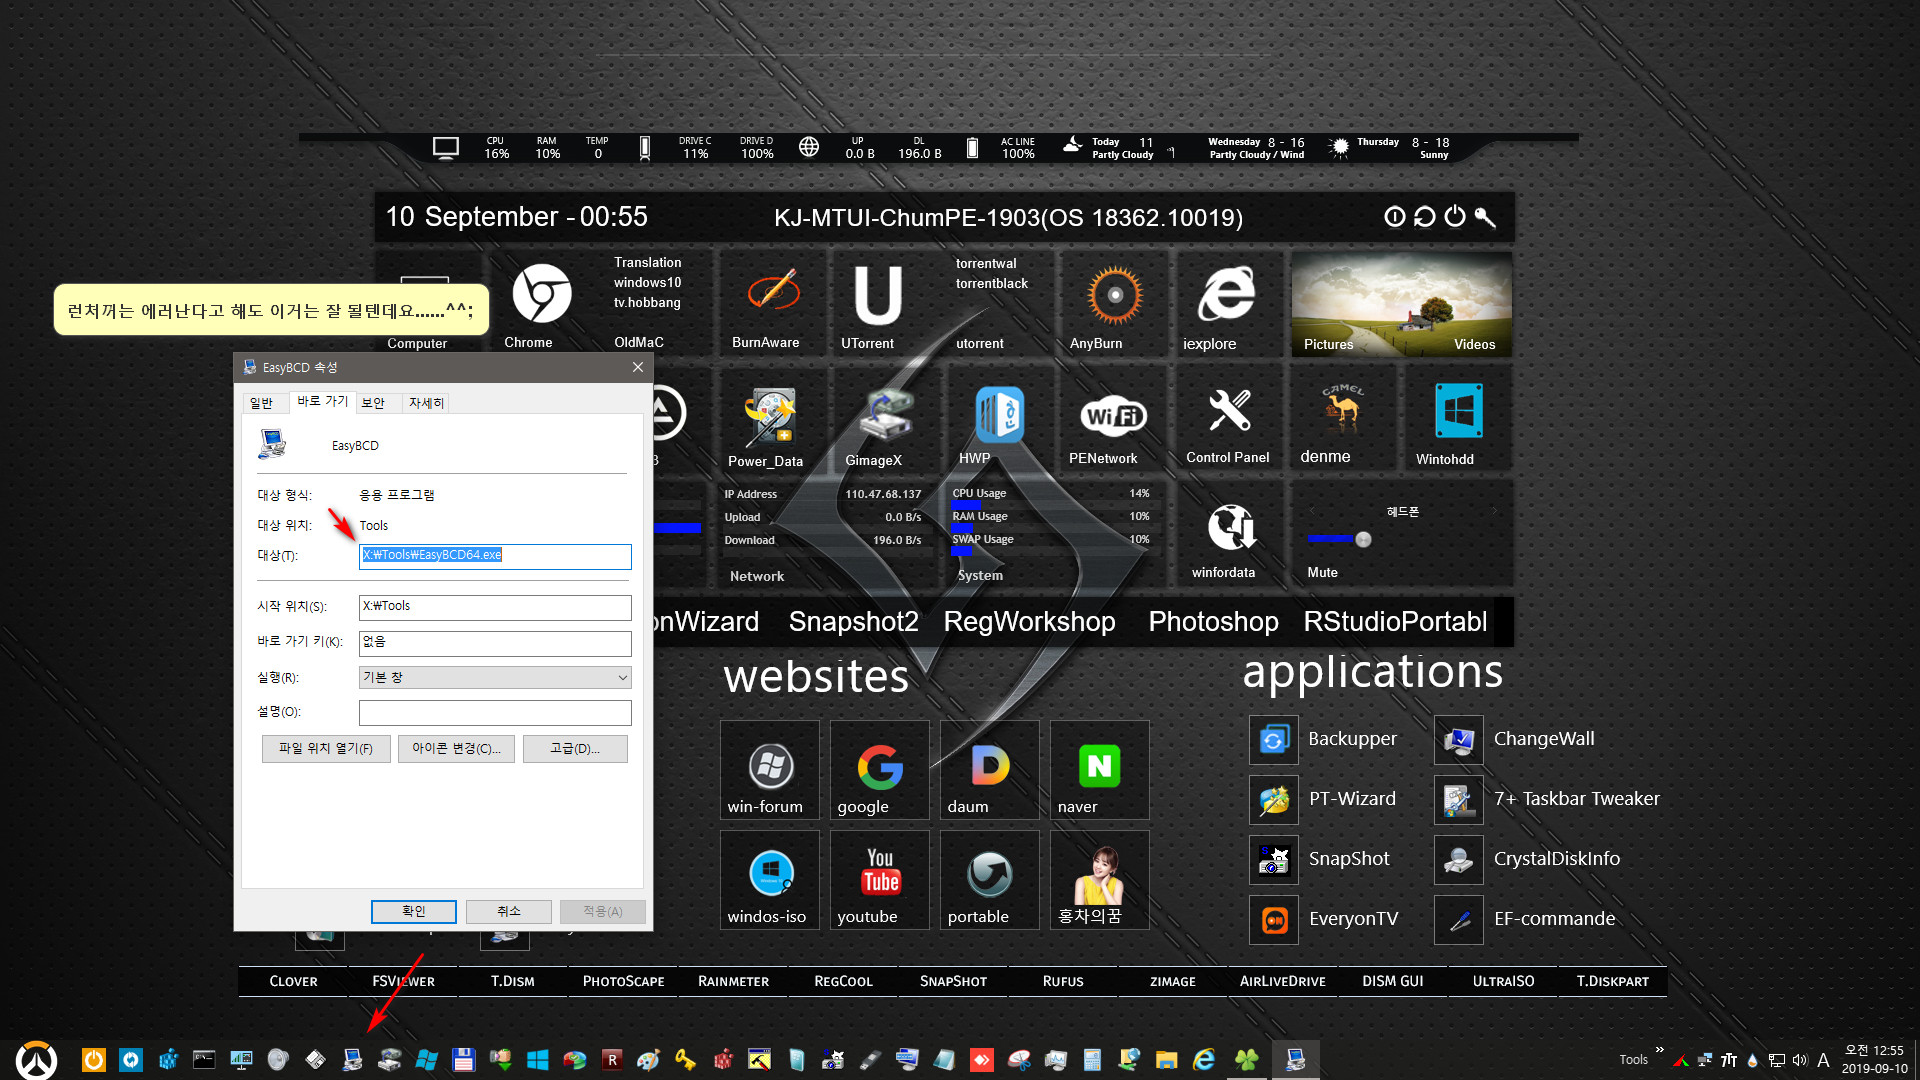This screenshot has width=1920, height=1080.
Task: Click the power icon in launcher header
Action: (1455, 217)
